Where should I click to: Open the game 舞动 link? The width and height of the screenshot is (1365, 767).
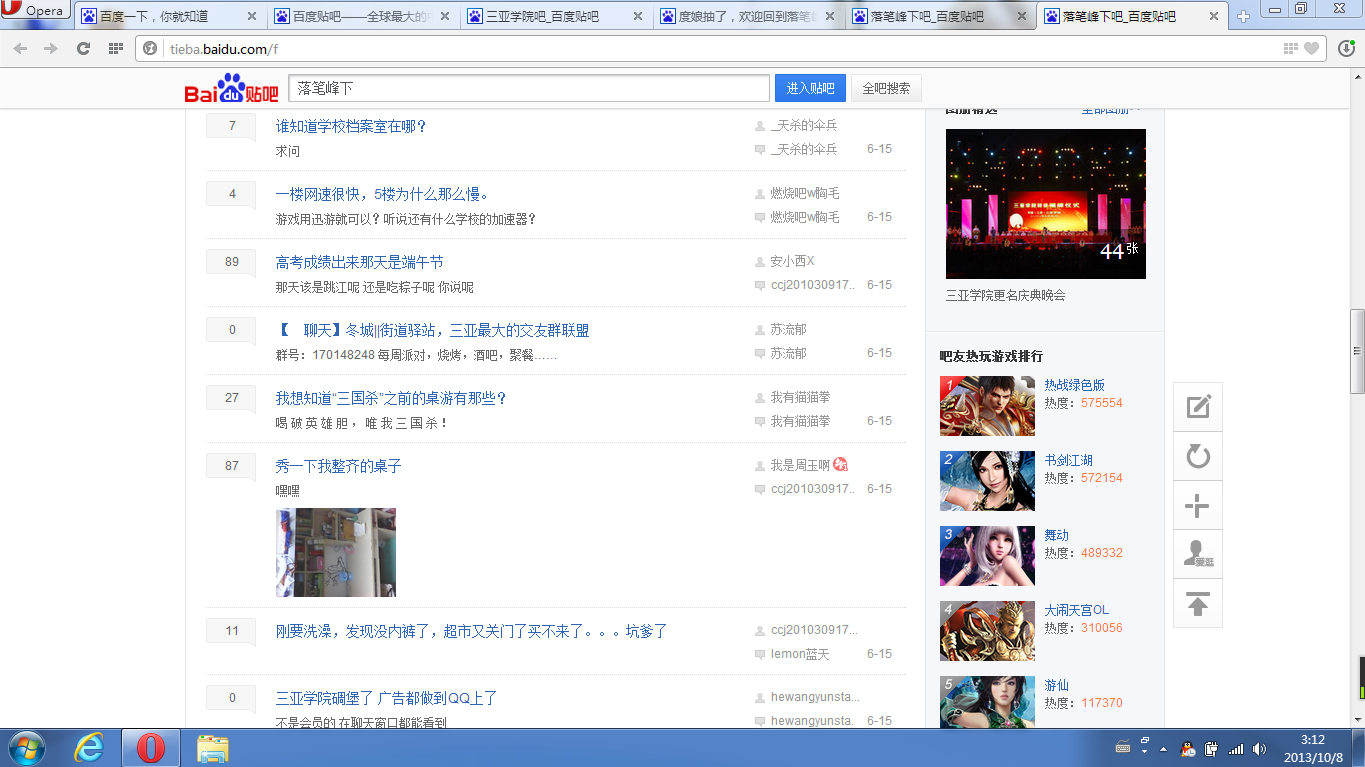[1056, 535]
